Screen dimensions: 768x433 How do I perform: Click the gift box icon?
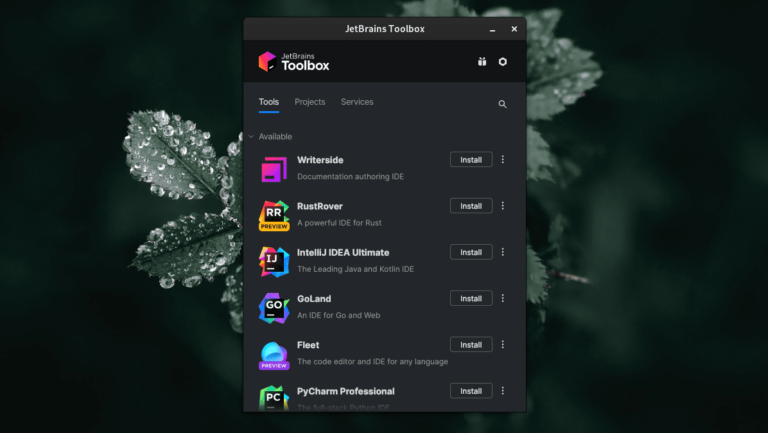[x=482, y=62]
